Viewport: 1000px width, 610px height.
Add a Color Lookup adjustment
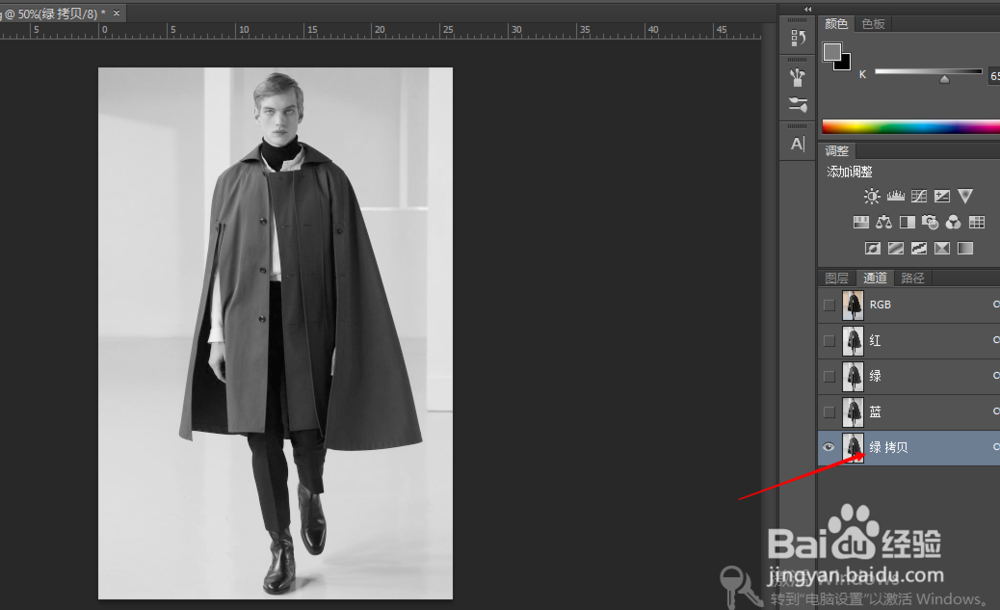976,222
